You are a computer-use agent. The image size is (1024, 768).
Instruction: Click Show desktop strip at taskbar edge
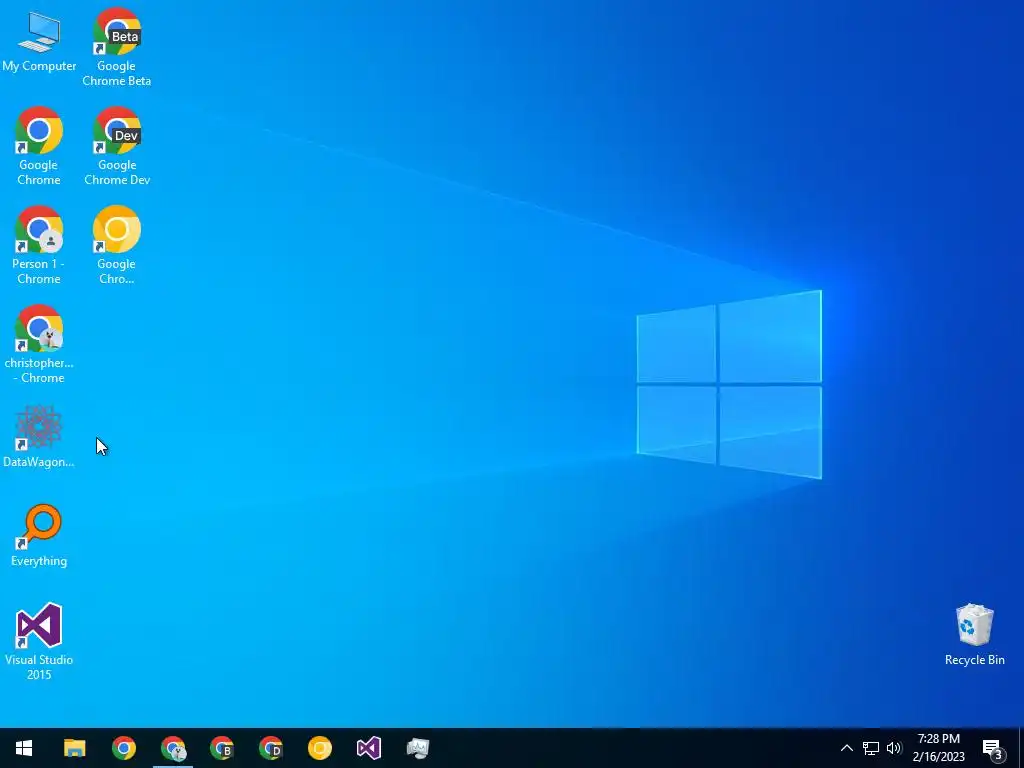(x=1021, y=748)
